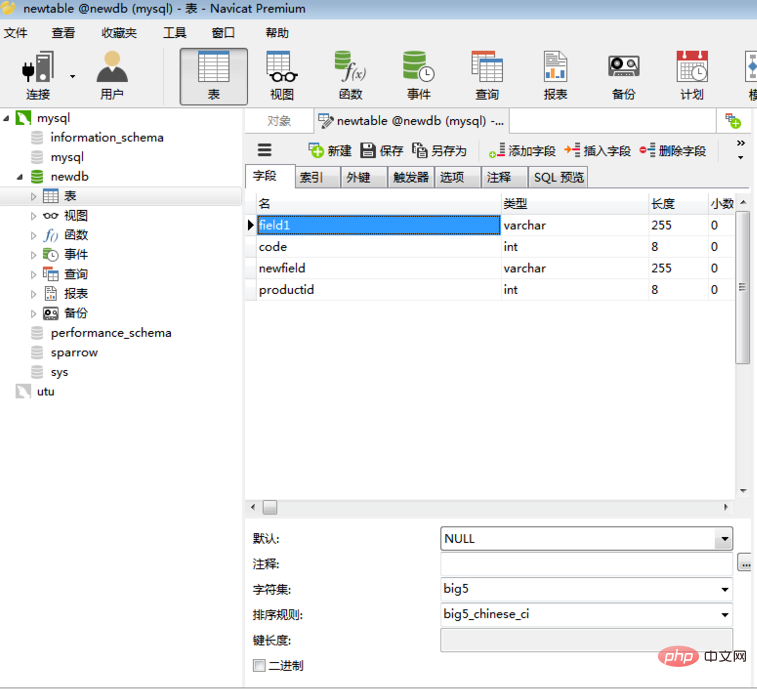The image size is (757, 689).
Task: Click 删除字段 delete field button
Action: pyautogui.click(x=673, y=151)
